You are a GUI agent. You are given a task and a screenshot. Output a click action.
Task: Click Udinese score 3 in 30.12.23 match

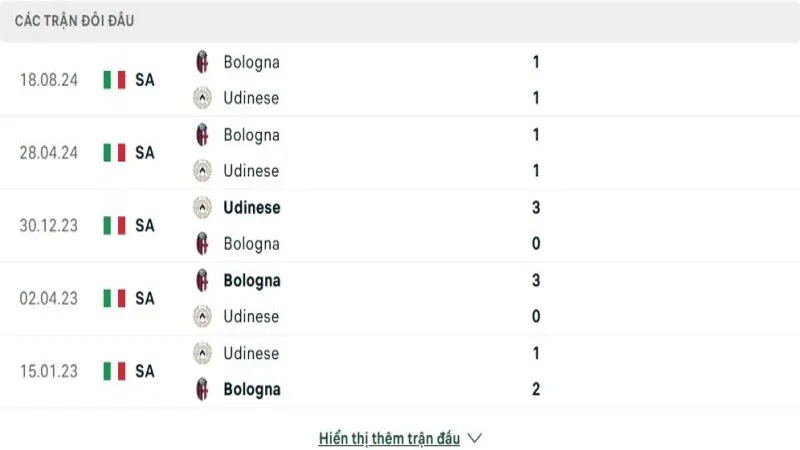[x=536, y=208]
